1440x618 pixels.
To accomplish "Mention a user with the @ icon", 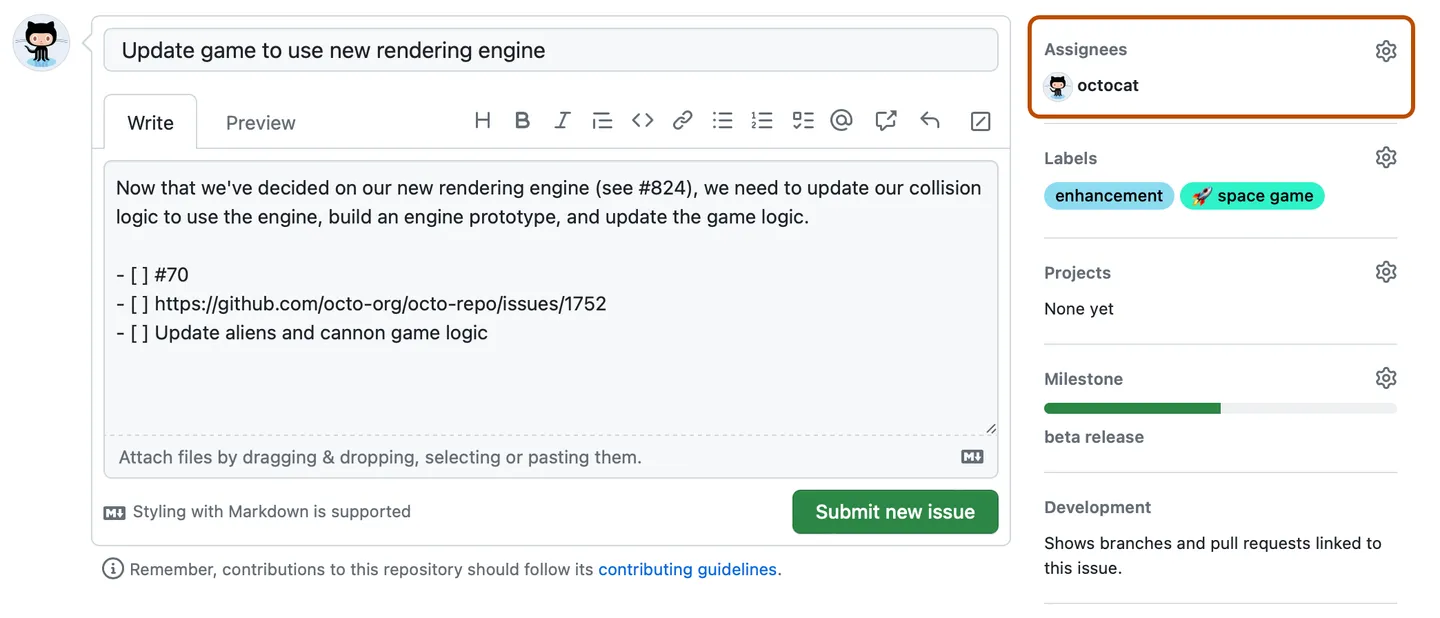I will (x=842, y=121).
